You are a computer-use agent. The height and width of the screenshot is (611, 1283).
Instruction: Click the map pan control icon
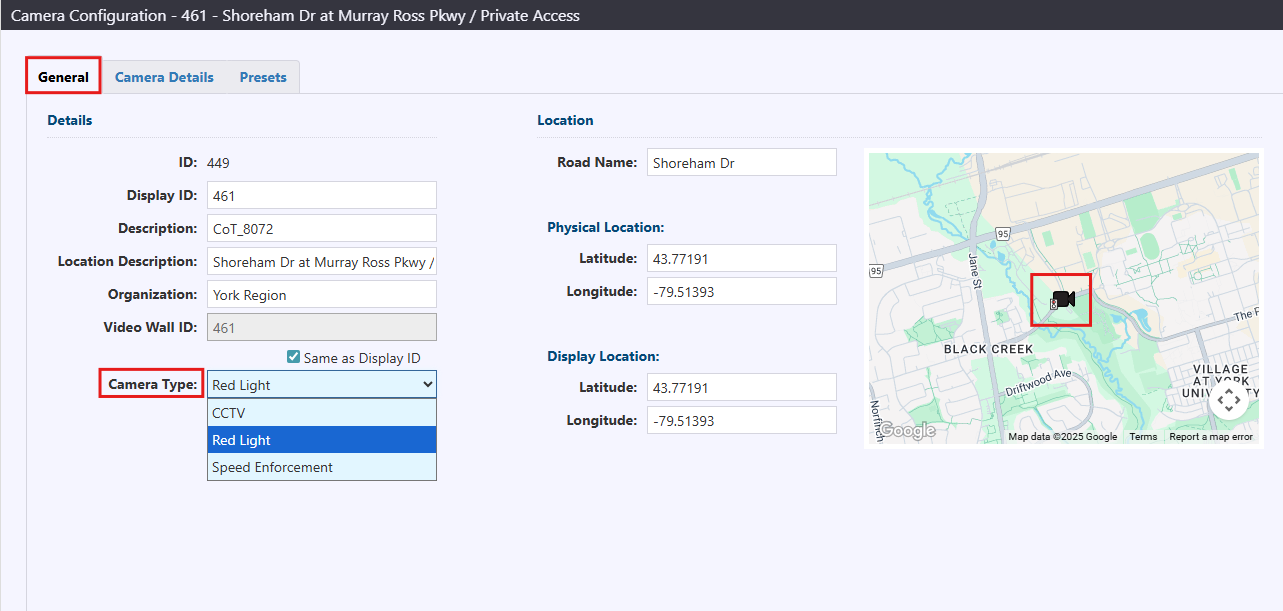tap(1228, 401)
